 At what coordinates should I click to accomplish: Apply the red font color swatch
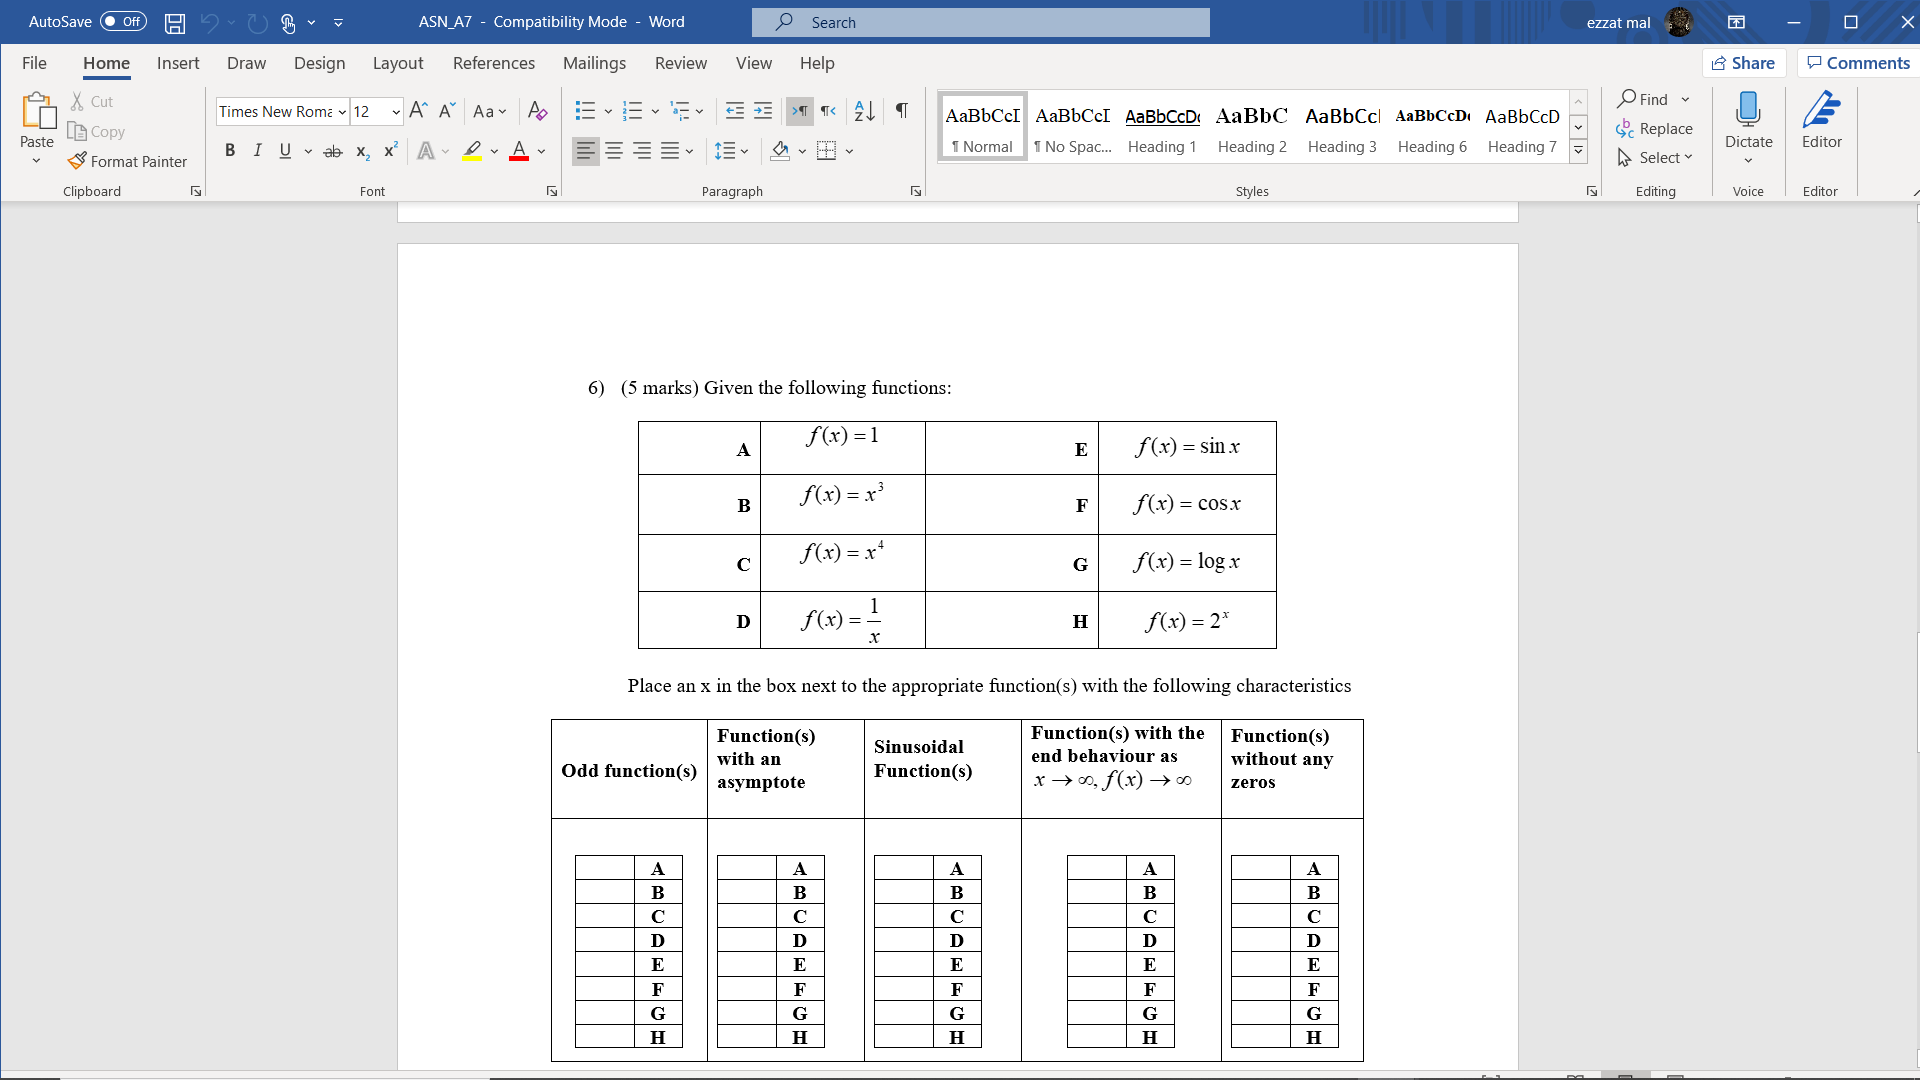(519, 151)
